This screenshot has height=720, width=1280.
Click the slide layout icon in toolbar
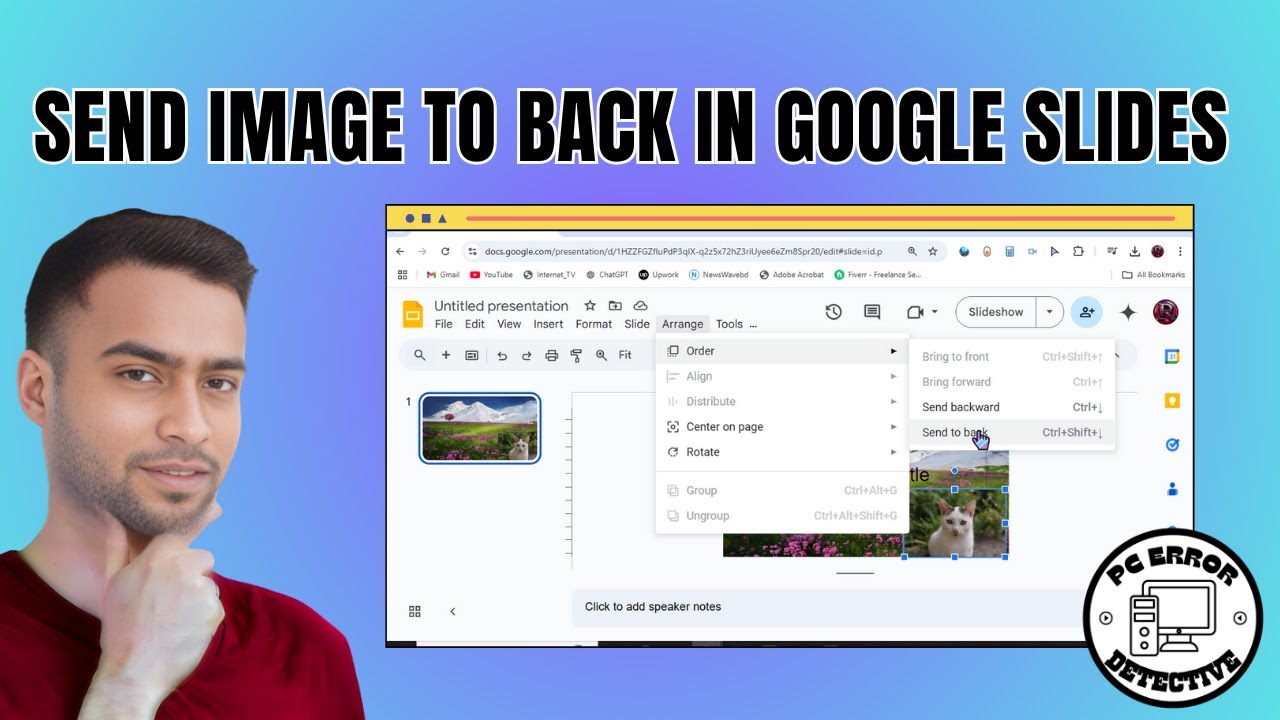tap(471, 355)
